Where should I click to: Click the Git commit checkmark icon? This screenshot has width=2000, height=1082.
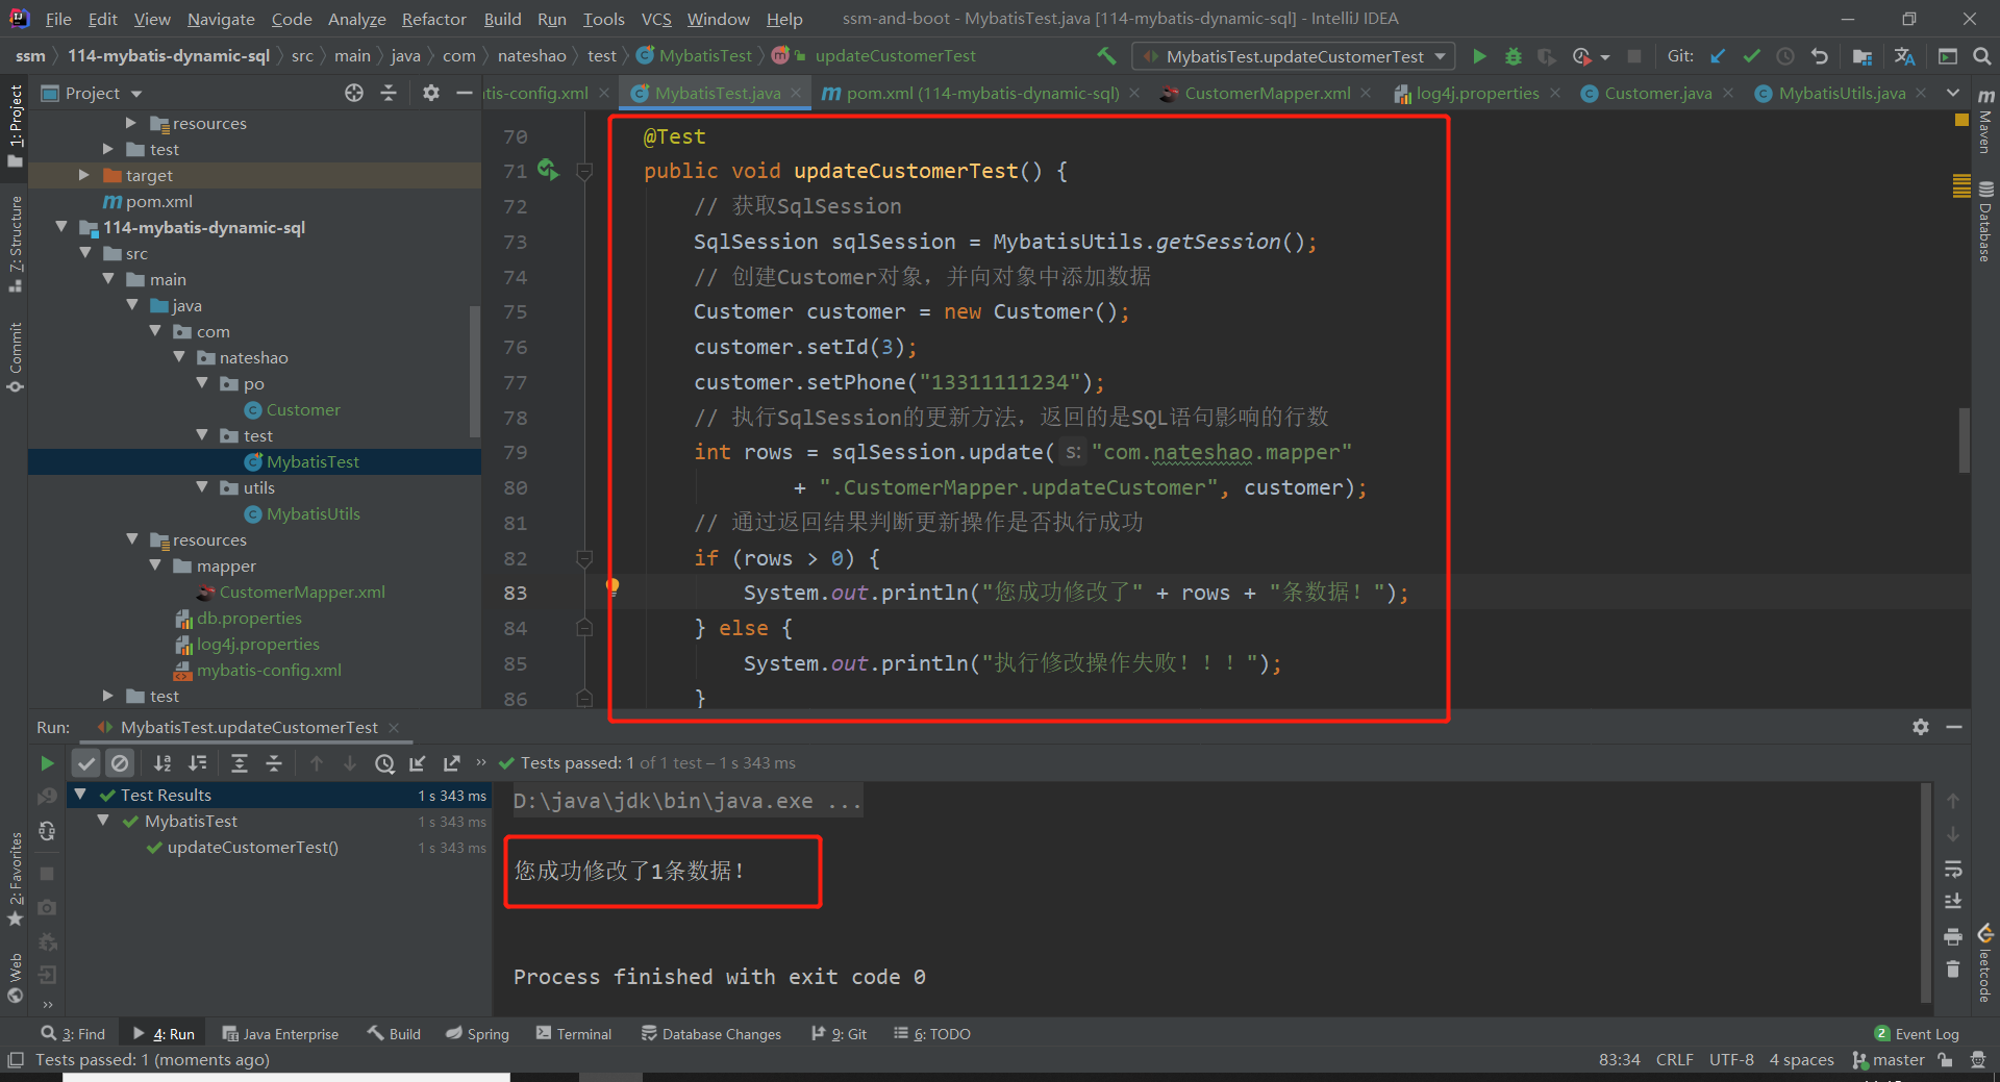pyautogui.click(x=1751, y=56)
